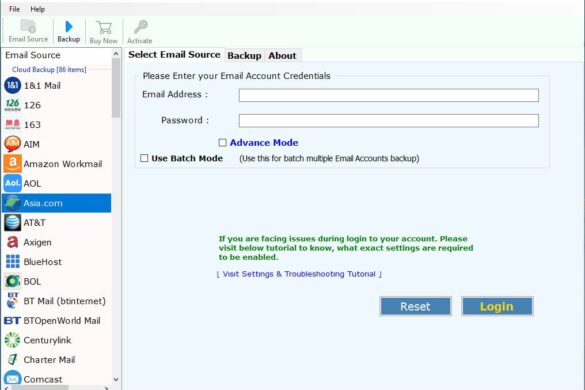Open the Buy Now cart icon
The height and width of the screenshot is (390, 585).
coord(104,28)
